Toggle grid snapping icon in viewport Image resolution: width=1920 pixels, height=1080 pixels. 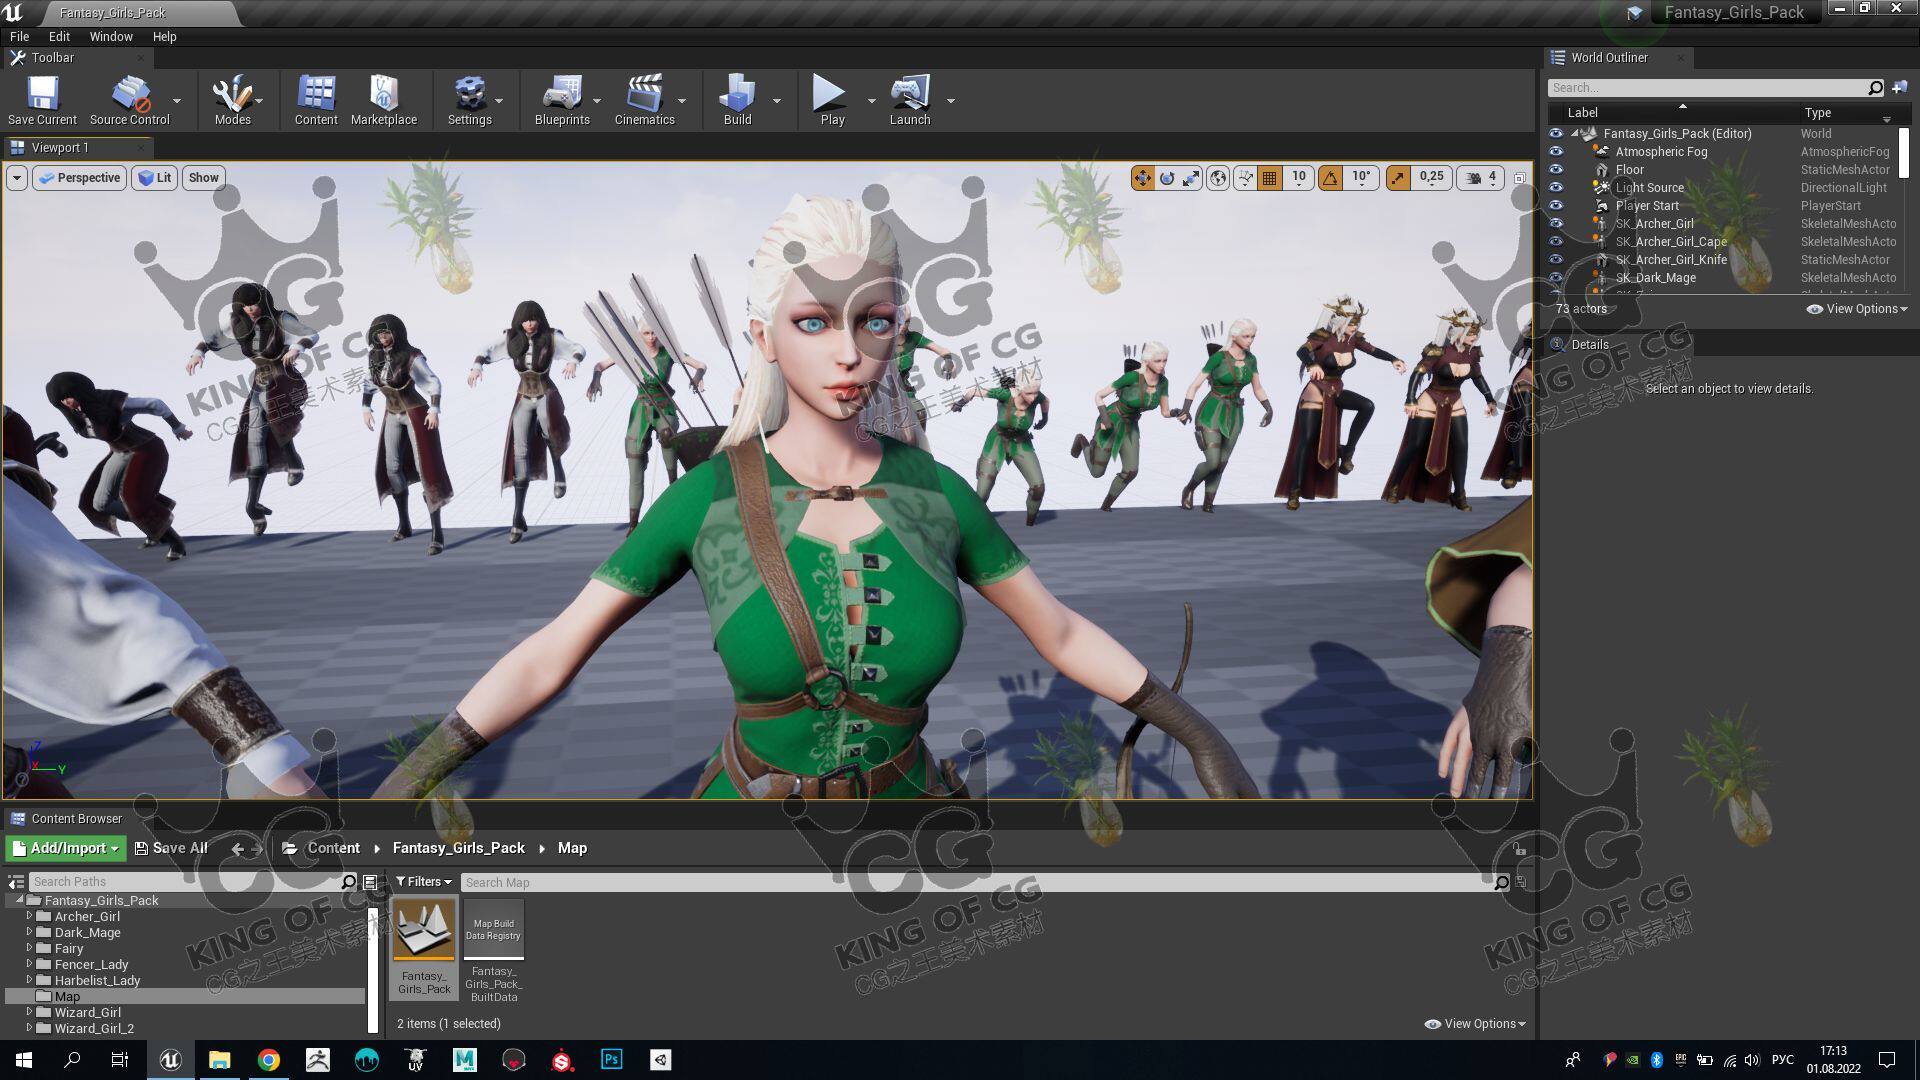tap(1270, 178)
